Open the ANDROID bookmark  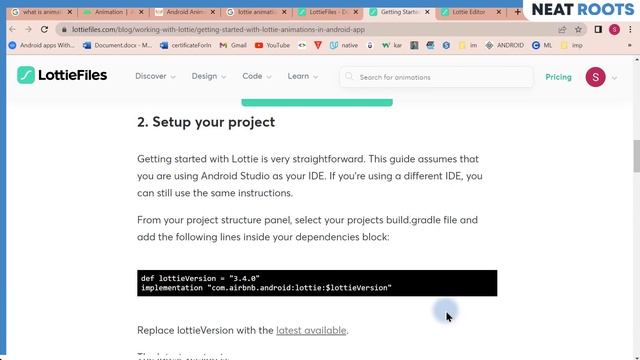click(x=504, y=45)
